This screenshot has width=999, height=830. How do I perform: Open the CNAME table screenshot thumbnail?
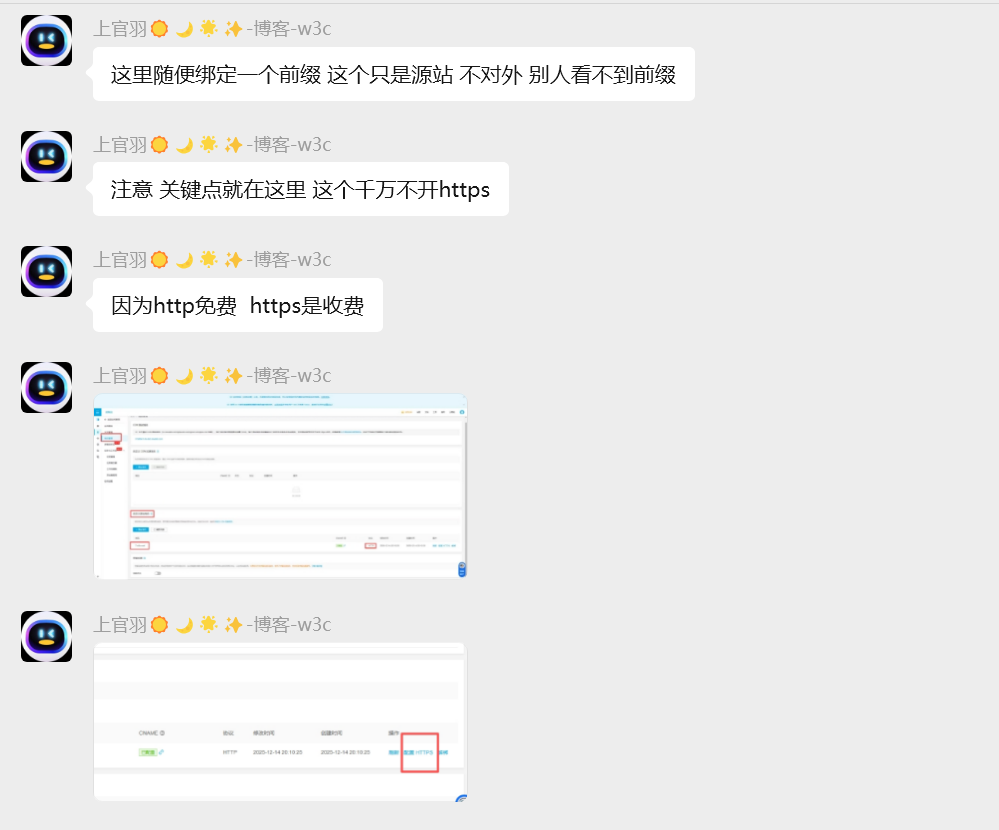point(280,721)
